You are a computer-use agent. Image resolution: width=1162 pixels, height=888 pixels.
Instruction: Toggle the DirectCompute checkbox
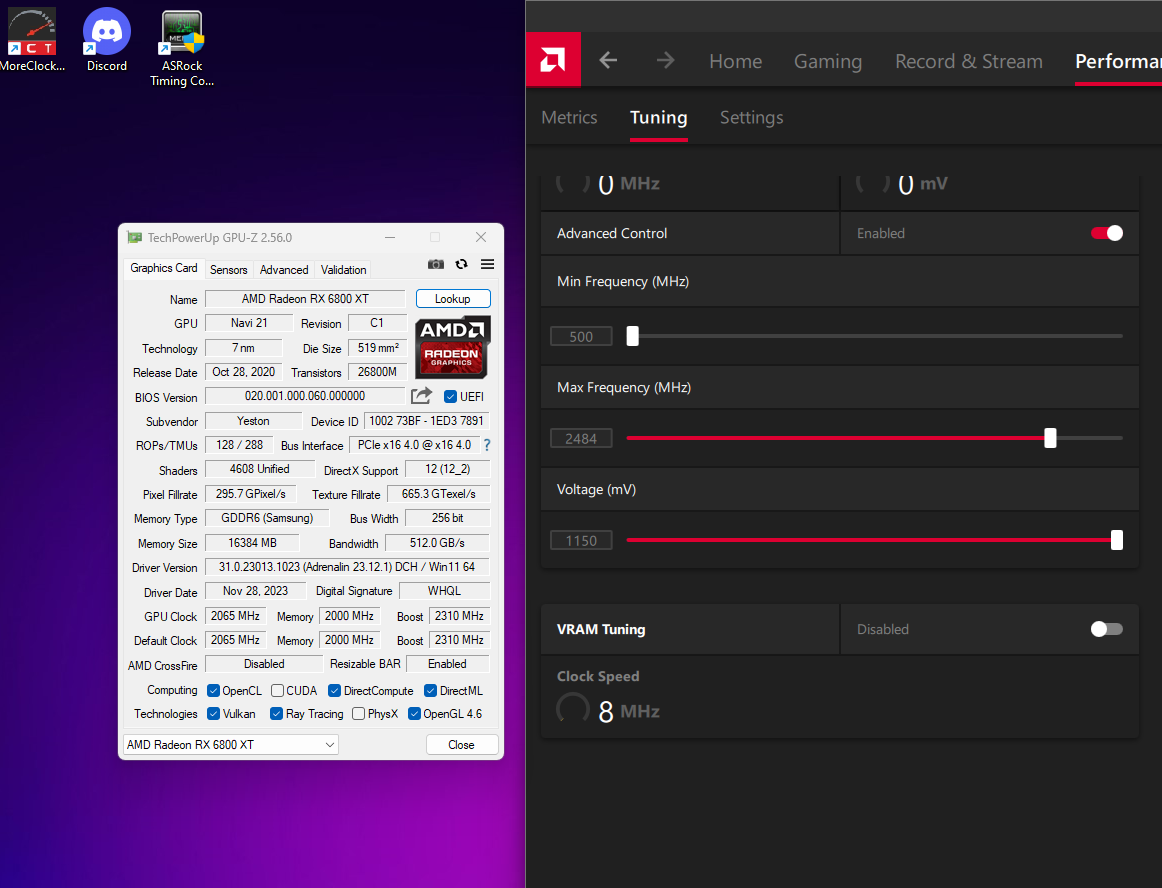click(x=334, y=690)
